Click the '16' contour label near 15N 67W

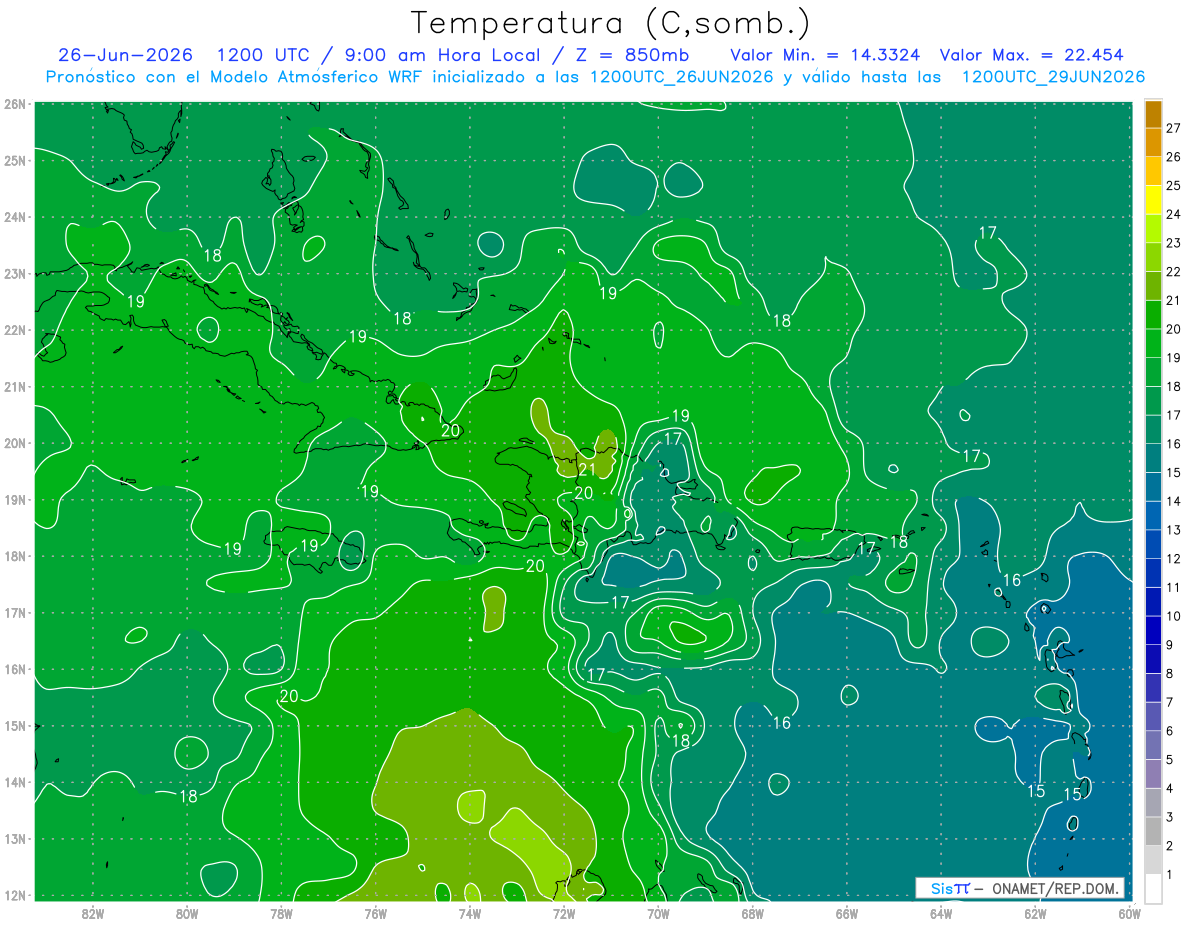[782, 722]
